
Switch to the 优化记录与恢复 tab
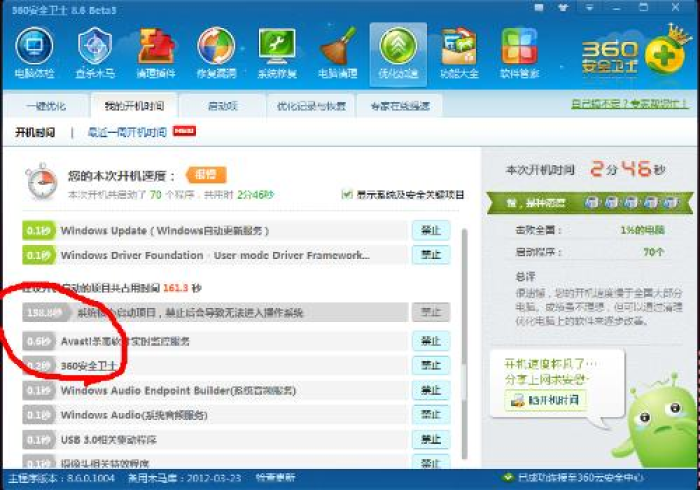(x=311, y=106)
